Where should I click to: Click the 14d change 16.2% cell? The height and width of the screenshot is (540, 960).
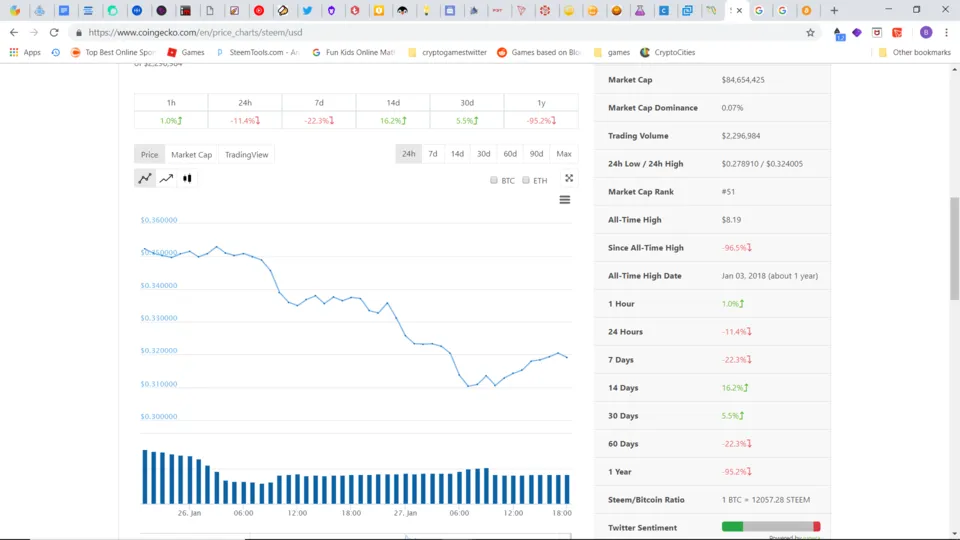pyautogui.click(x=393, y=121)
